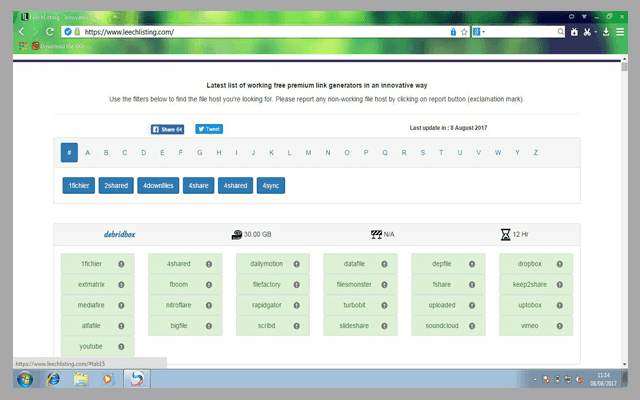Report turbobit via exclamation icon
The width and height of the screenshot is (640, 400).
tap(384, 305)
